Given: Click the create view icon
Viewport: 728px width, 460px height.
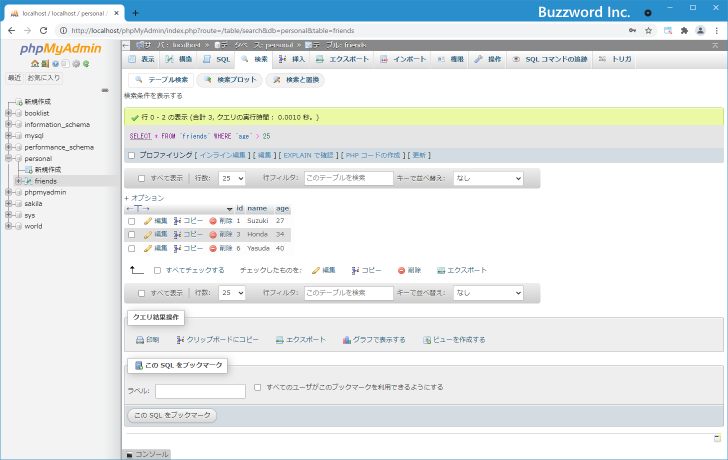Looking at the screenshot, I should (427, 340).
